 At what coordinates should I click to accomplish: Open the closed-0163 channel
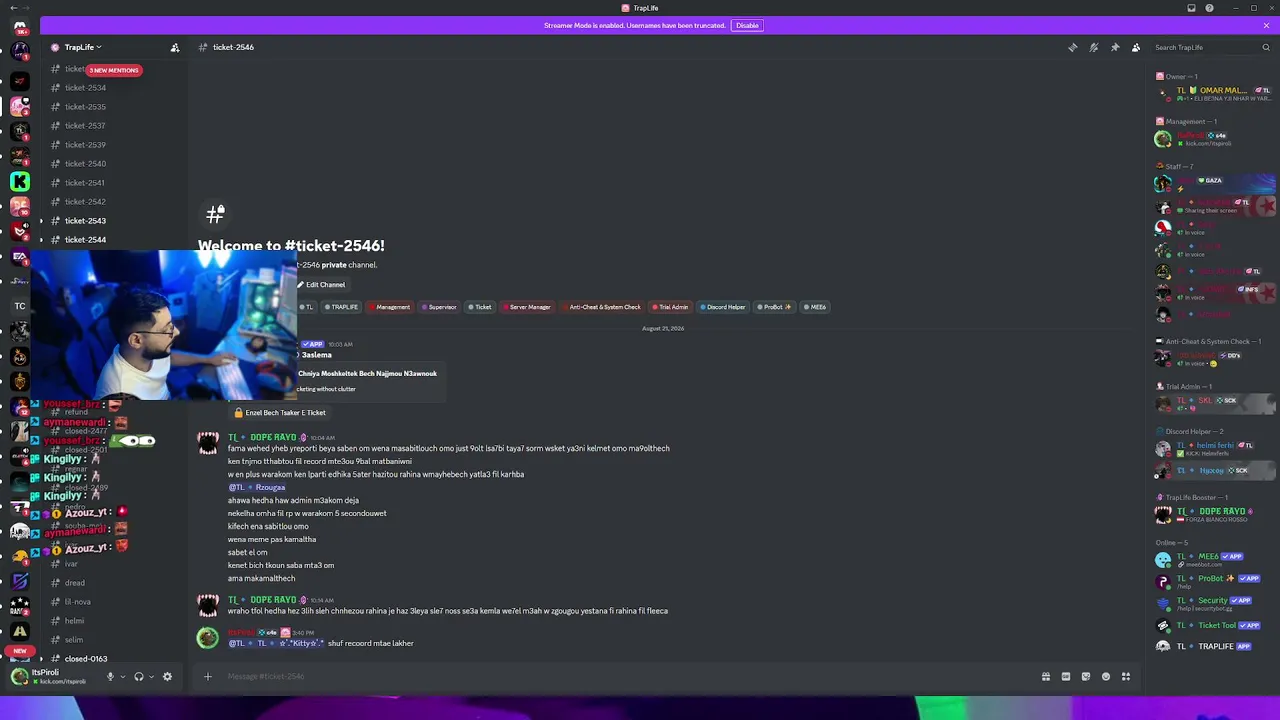(x=86, y=659)
